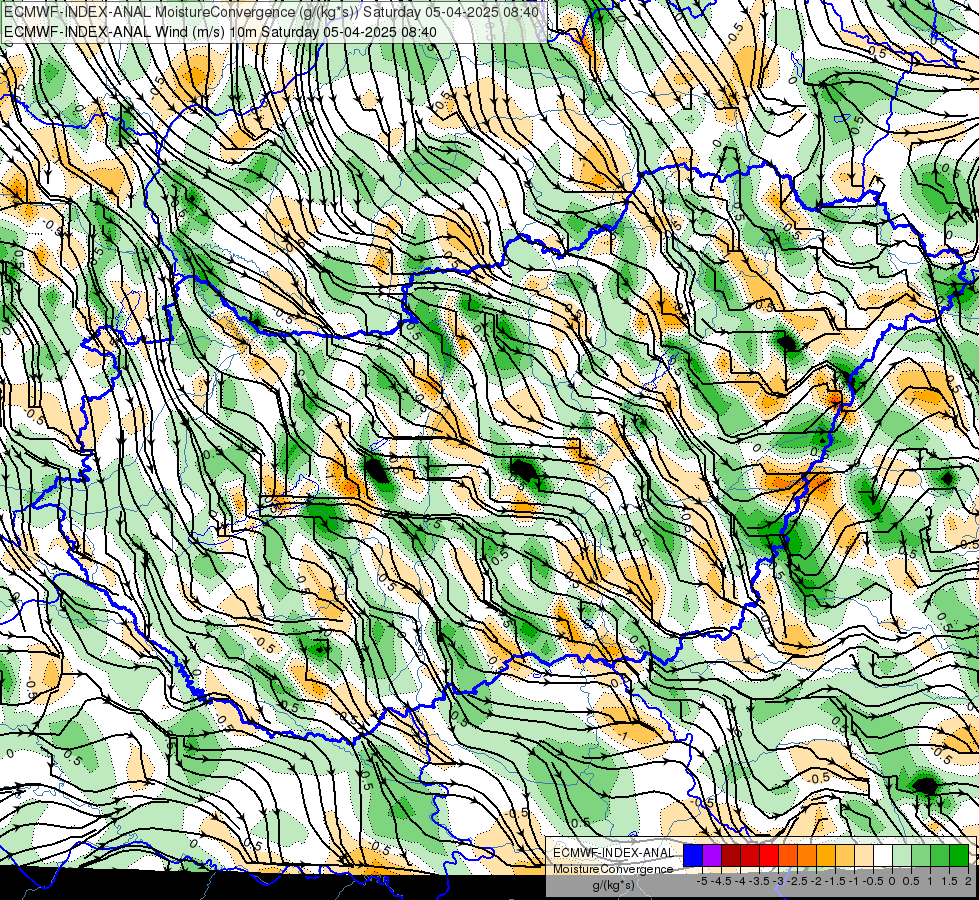Click the pale peach legend swatch next to white
This screenshot has width=979, height=900.
(864, 855)
